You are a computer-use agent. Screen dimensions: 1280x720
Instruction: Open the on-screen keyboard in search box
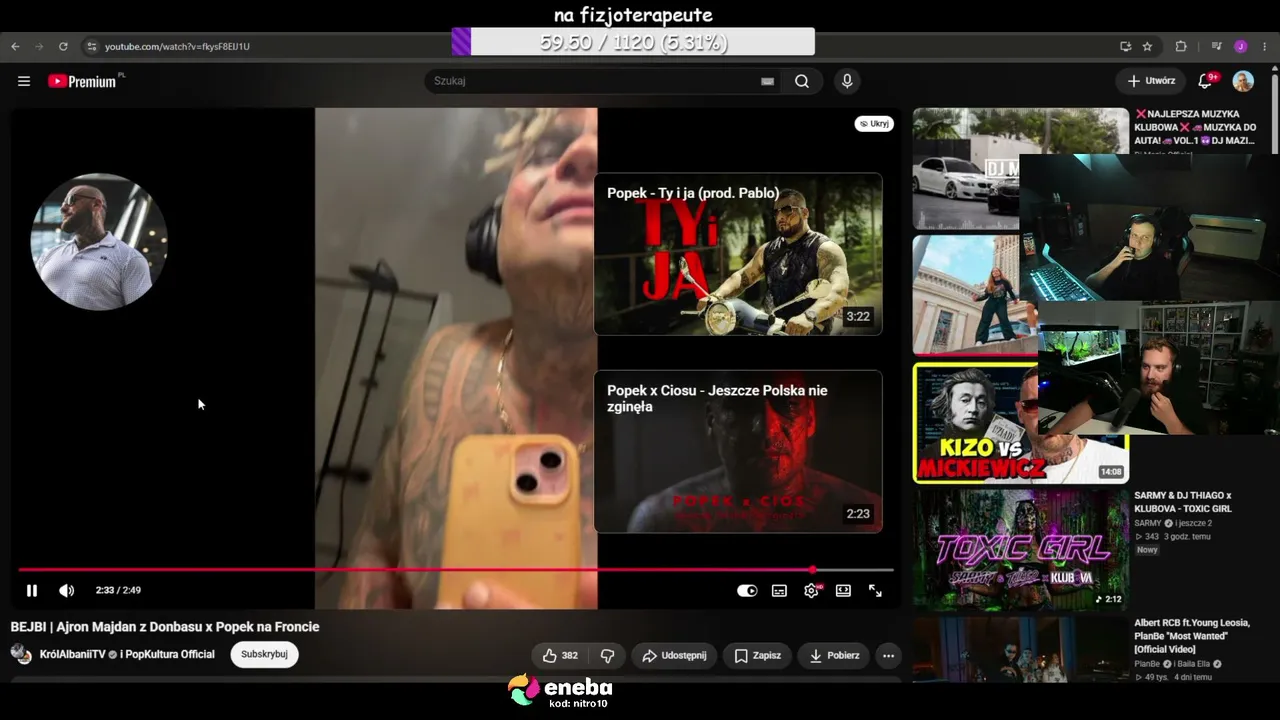click(x=767, y=81)
